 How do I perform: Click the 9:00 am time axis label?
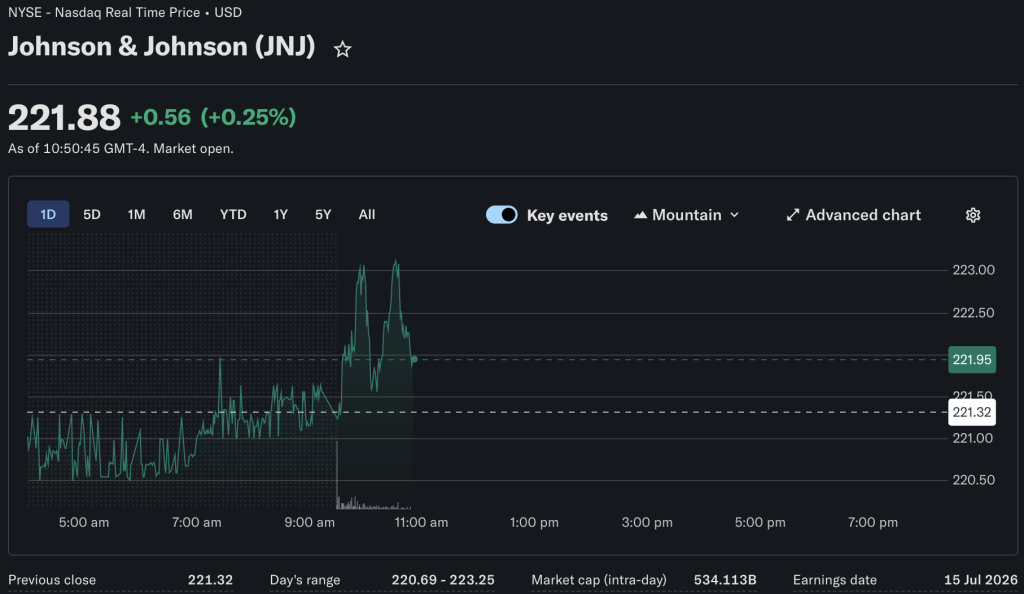(310, 522)
